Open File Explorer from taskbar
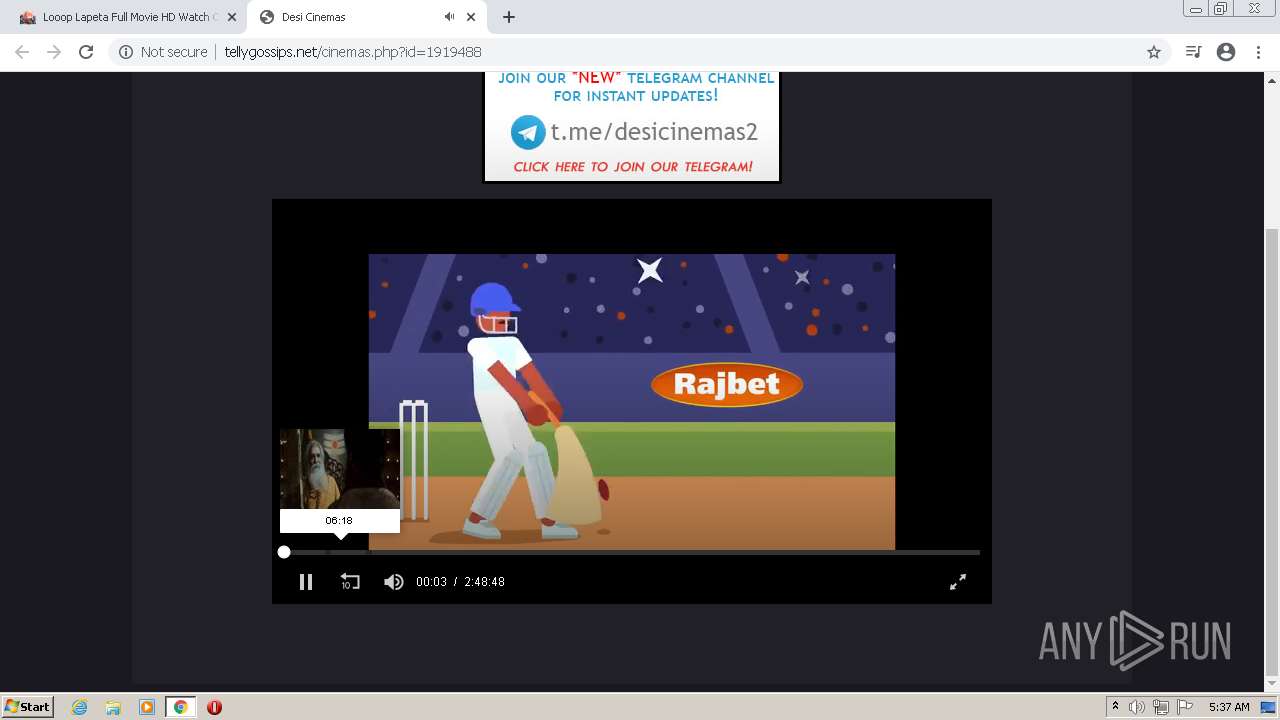 pos(113,707)
